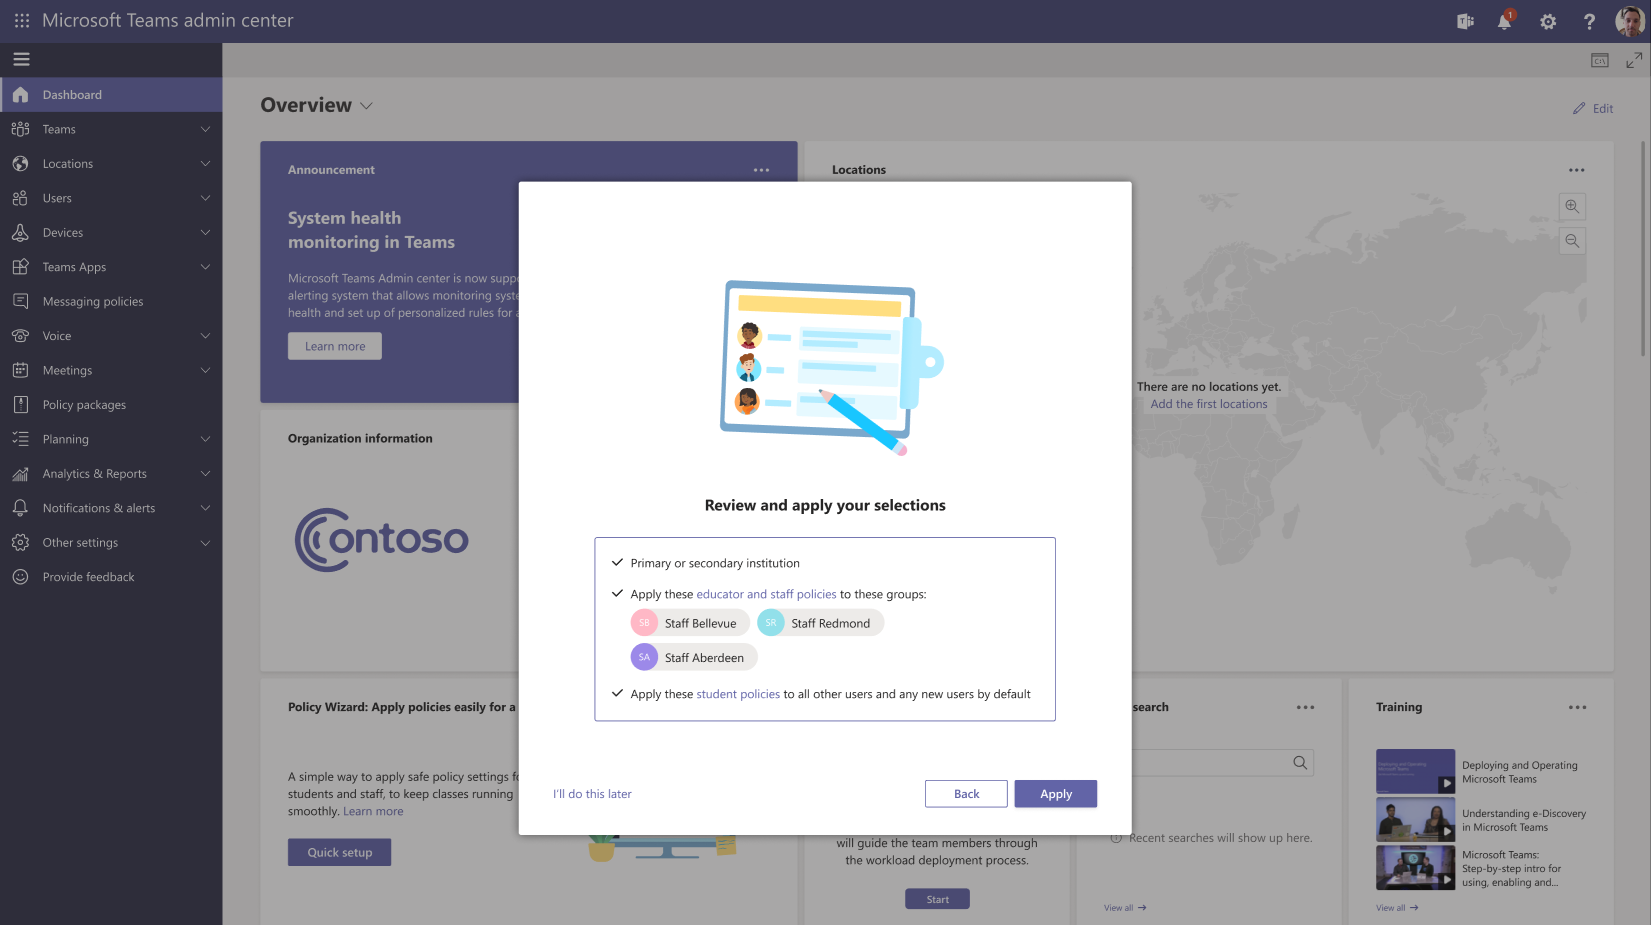
Task: Expand the Meetings section
Action: 66,370
